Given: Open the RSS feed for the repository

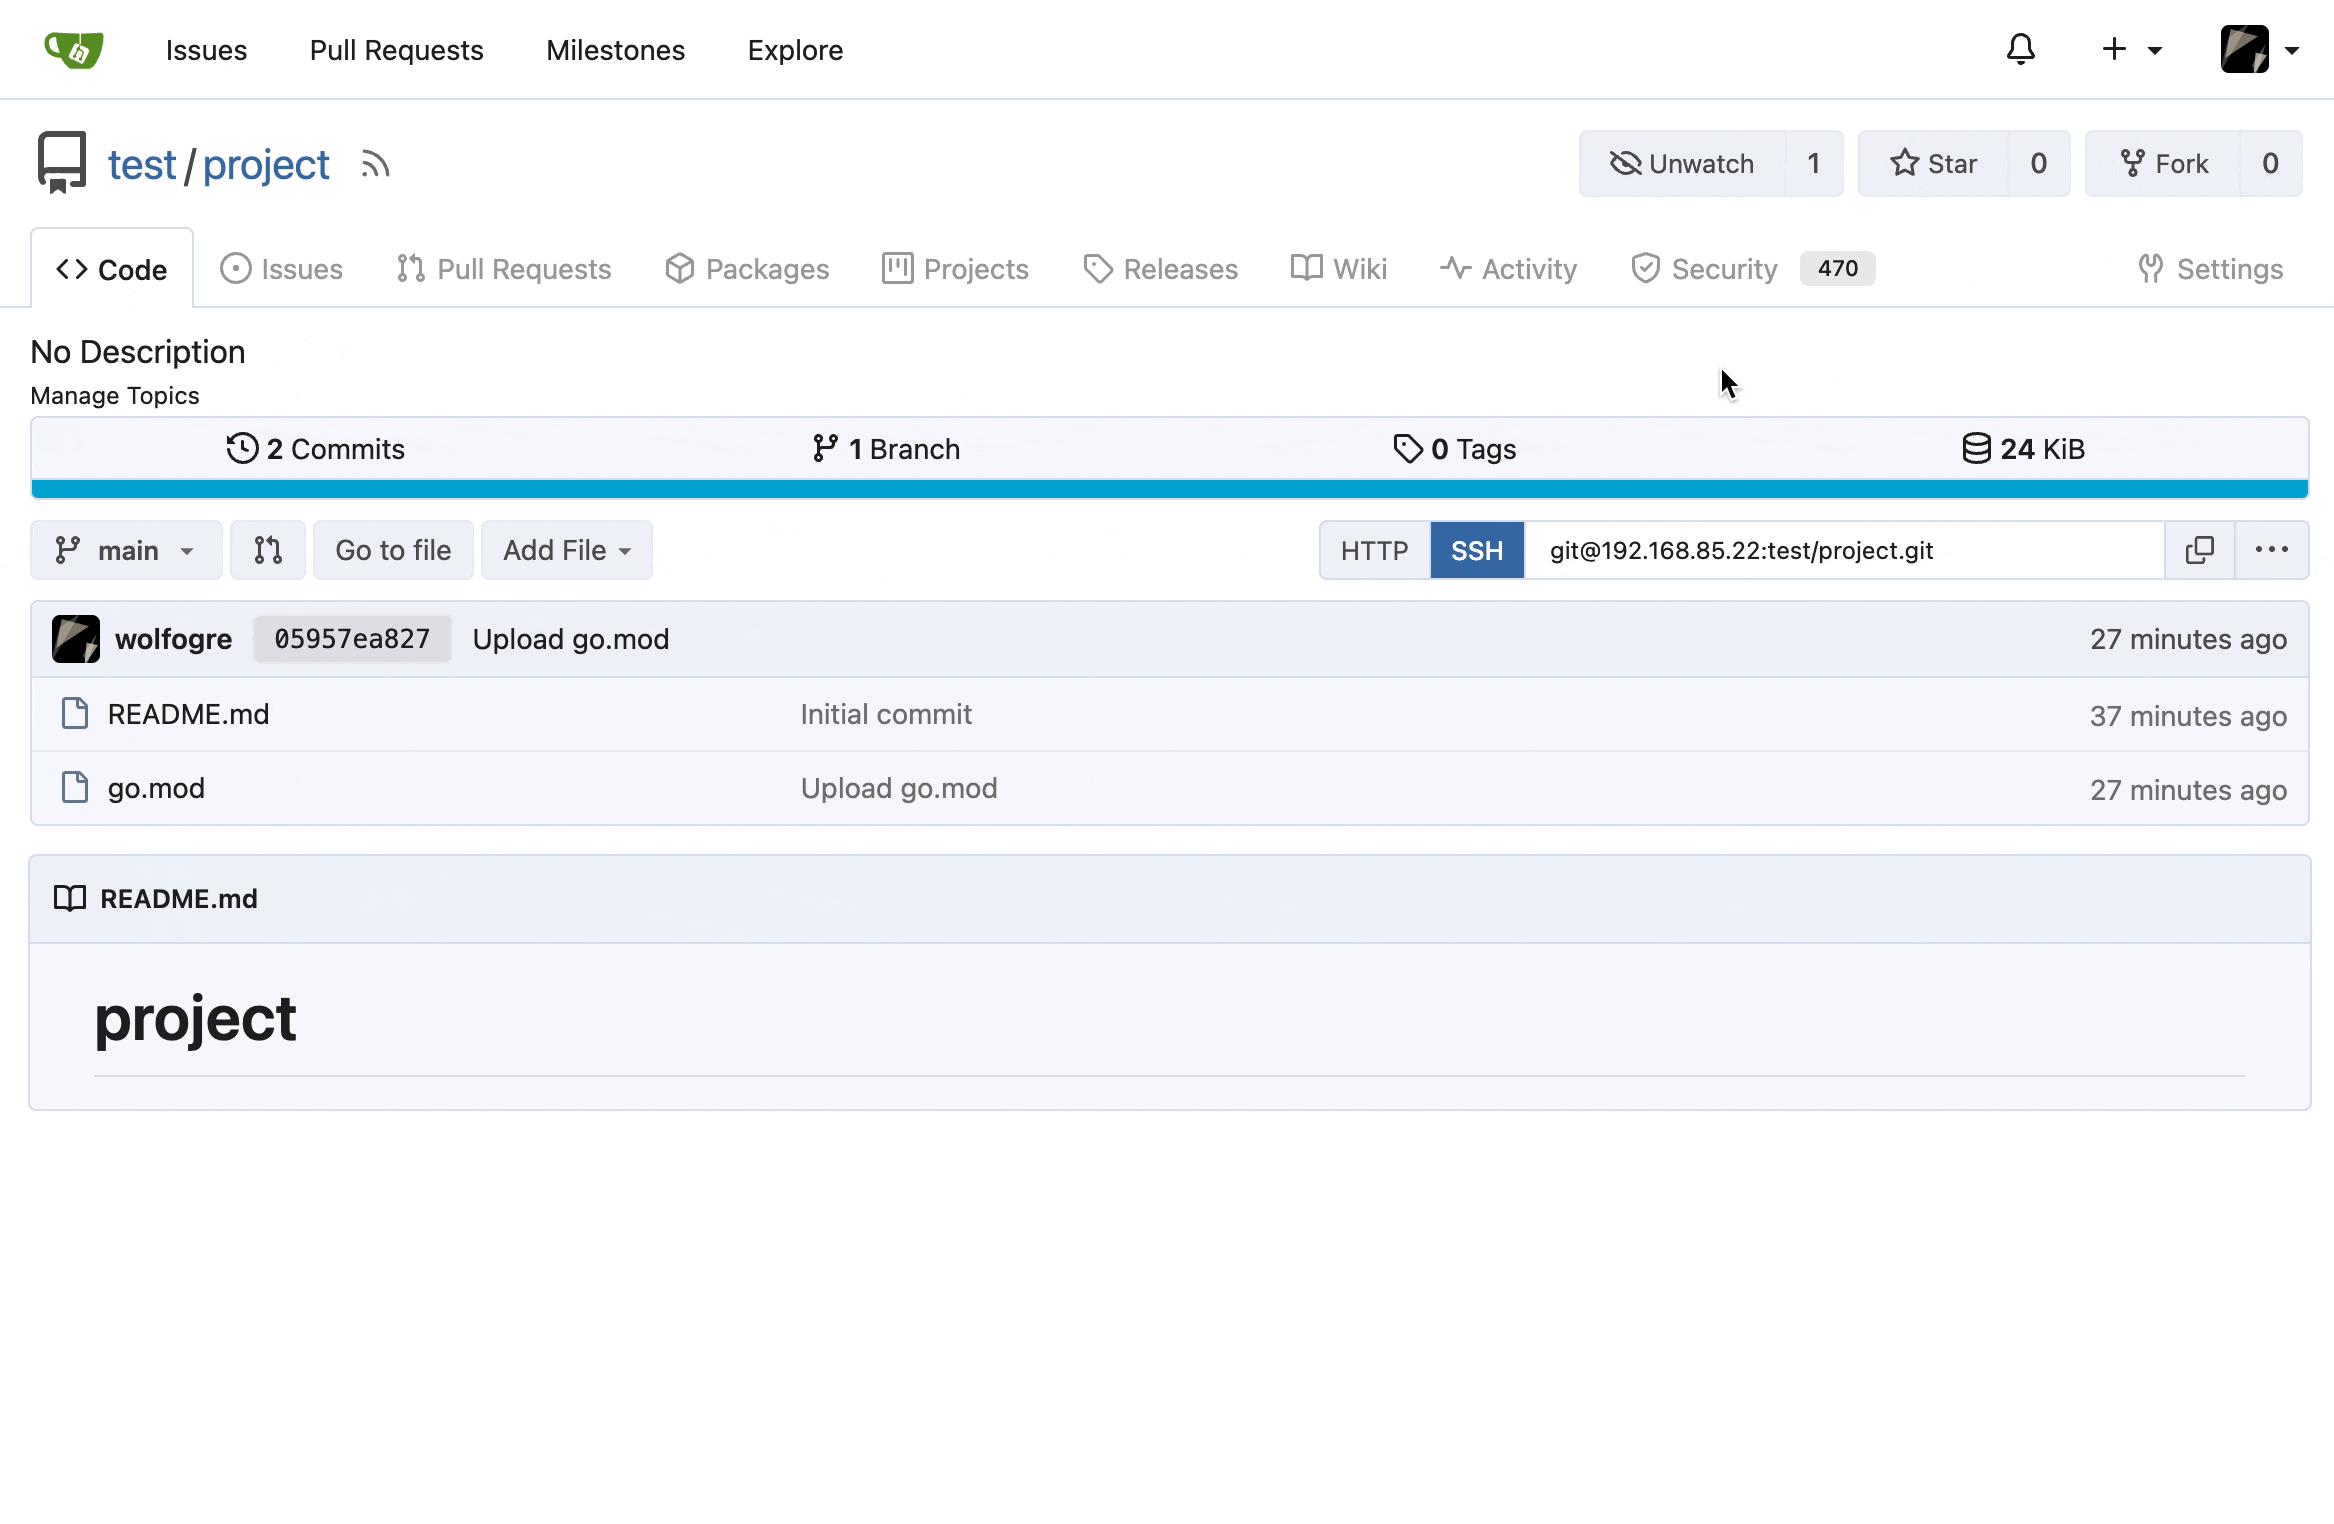Looking at the screenshot, I should 374,163.
